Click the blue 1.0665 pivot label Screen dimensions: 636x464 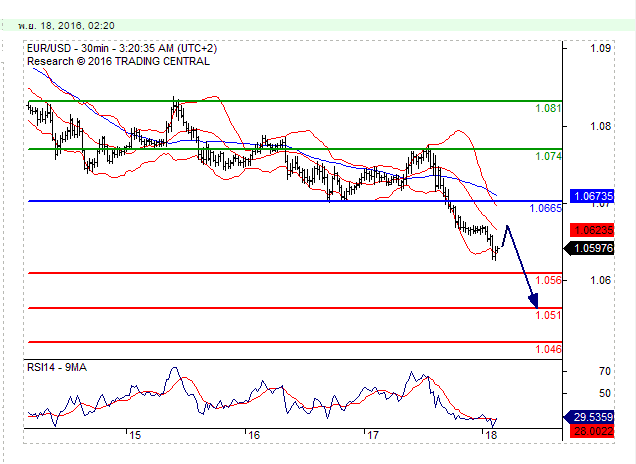[x=546, y=208]
